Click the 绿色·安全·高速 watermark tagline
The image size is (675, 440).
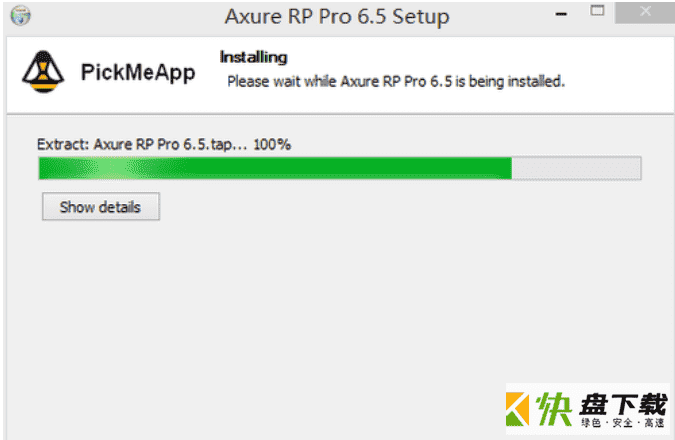(x=622, y=423)
